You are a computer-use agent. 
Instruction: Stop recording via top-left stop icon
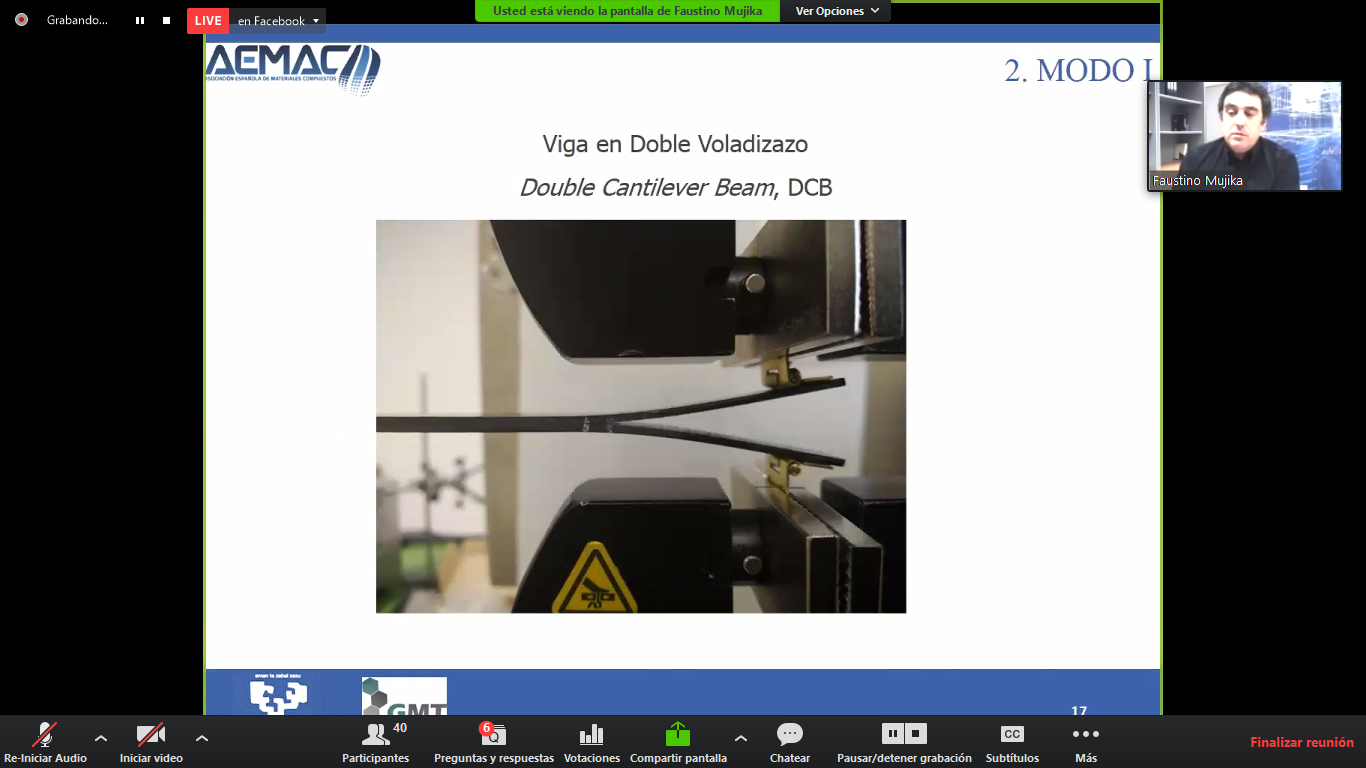pyautogui.click(x=166, y=20)
